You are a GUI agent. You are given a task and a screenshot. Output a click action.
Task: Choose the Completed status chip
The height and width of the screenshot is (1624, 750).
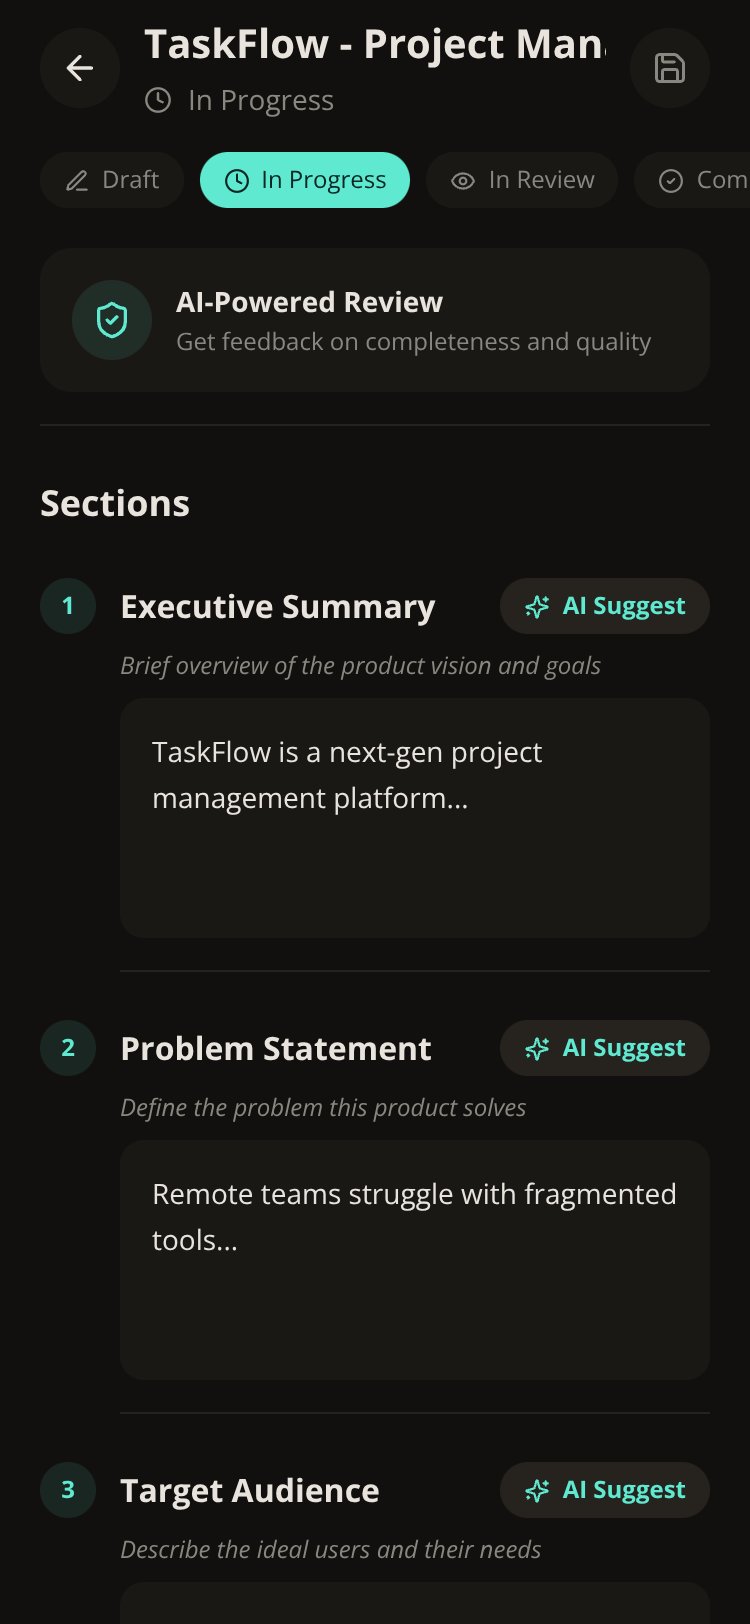[x=692, y=180]
